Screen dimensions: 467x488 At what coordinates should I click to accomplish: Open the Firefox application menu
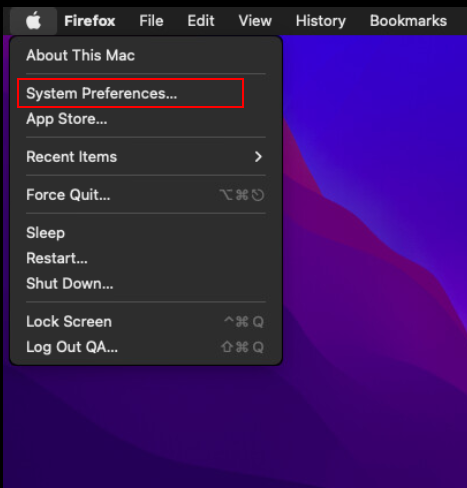pyautogui.click(x=90, y=21)
